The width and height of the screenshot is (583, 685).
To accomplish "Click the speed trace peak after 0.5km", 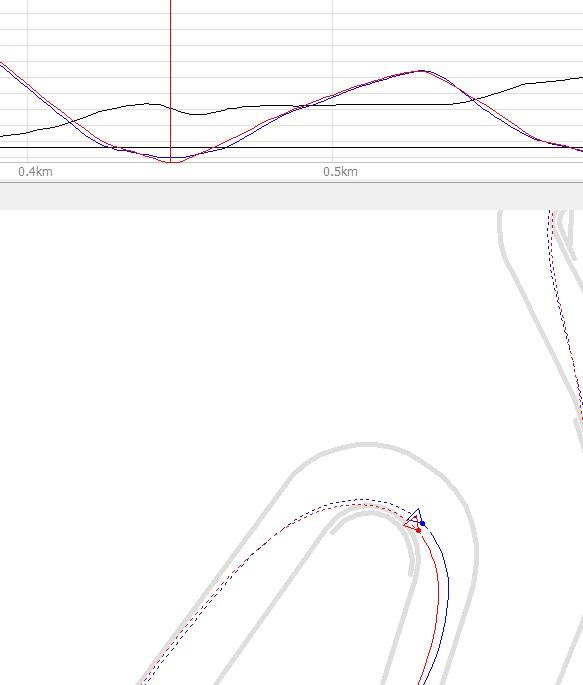I will 421,70.
